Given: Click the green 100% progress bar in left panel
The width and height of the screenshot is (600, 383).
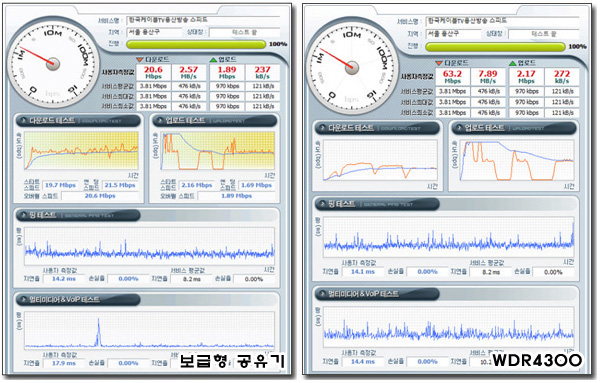Looking at the screenshot, I should coord(196,44).
